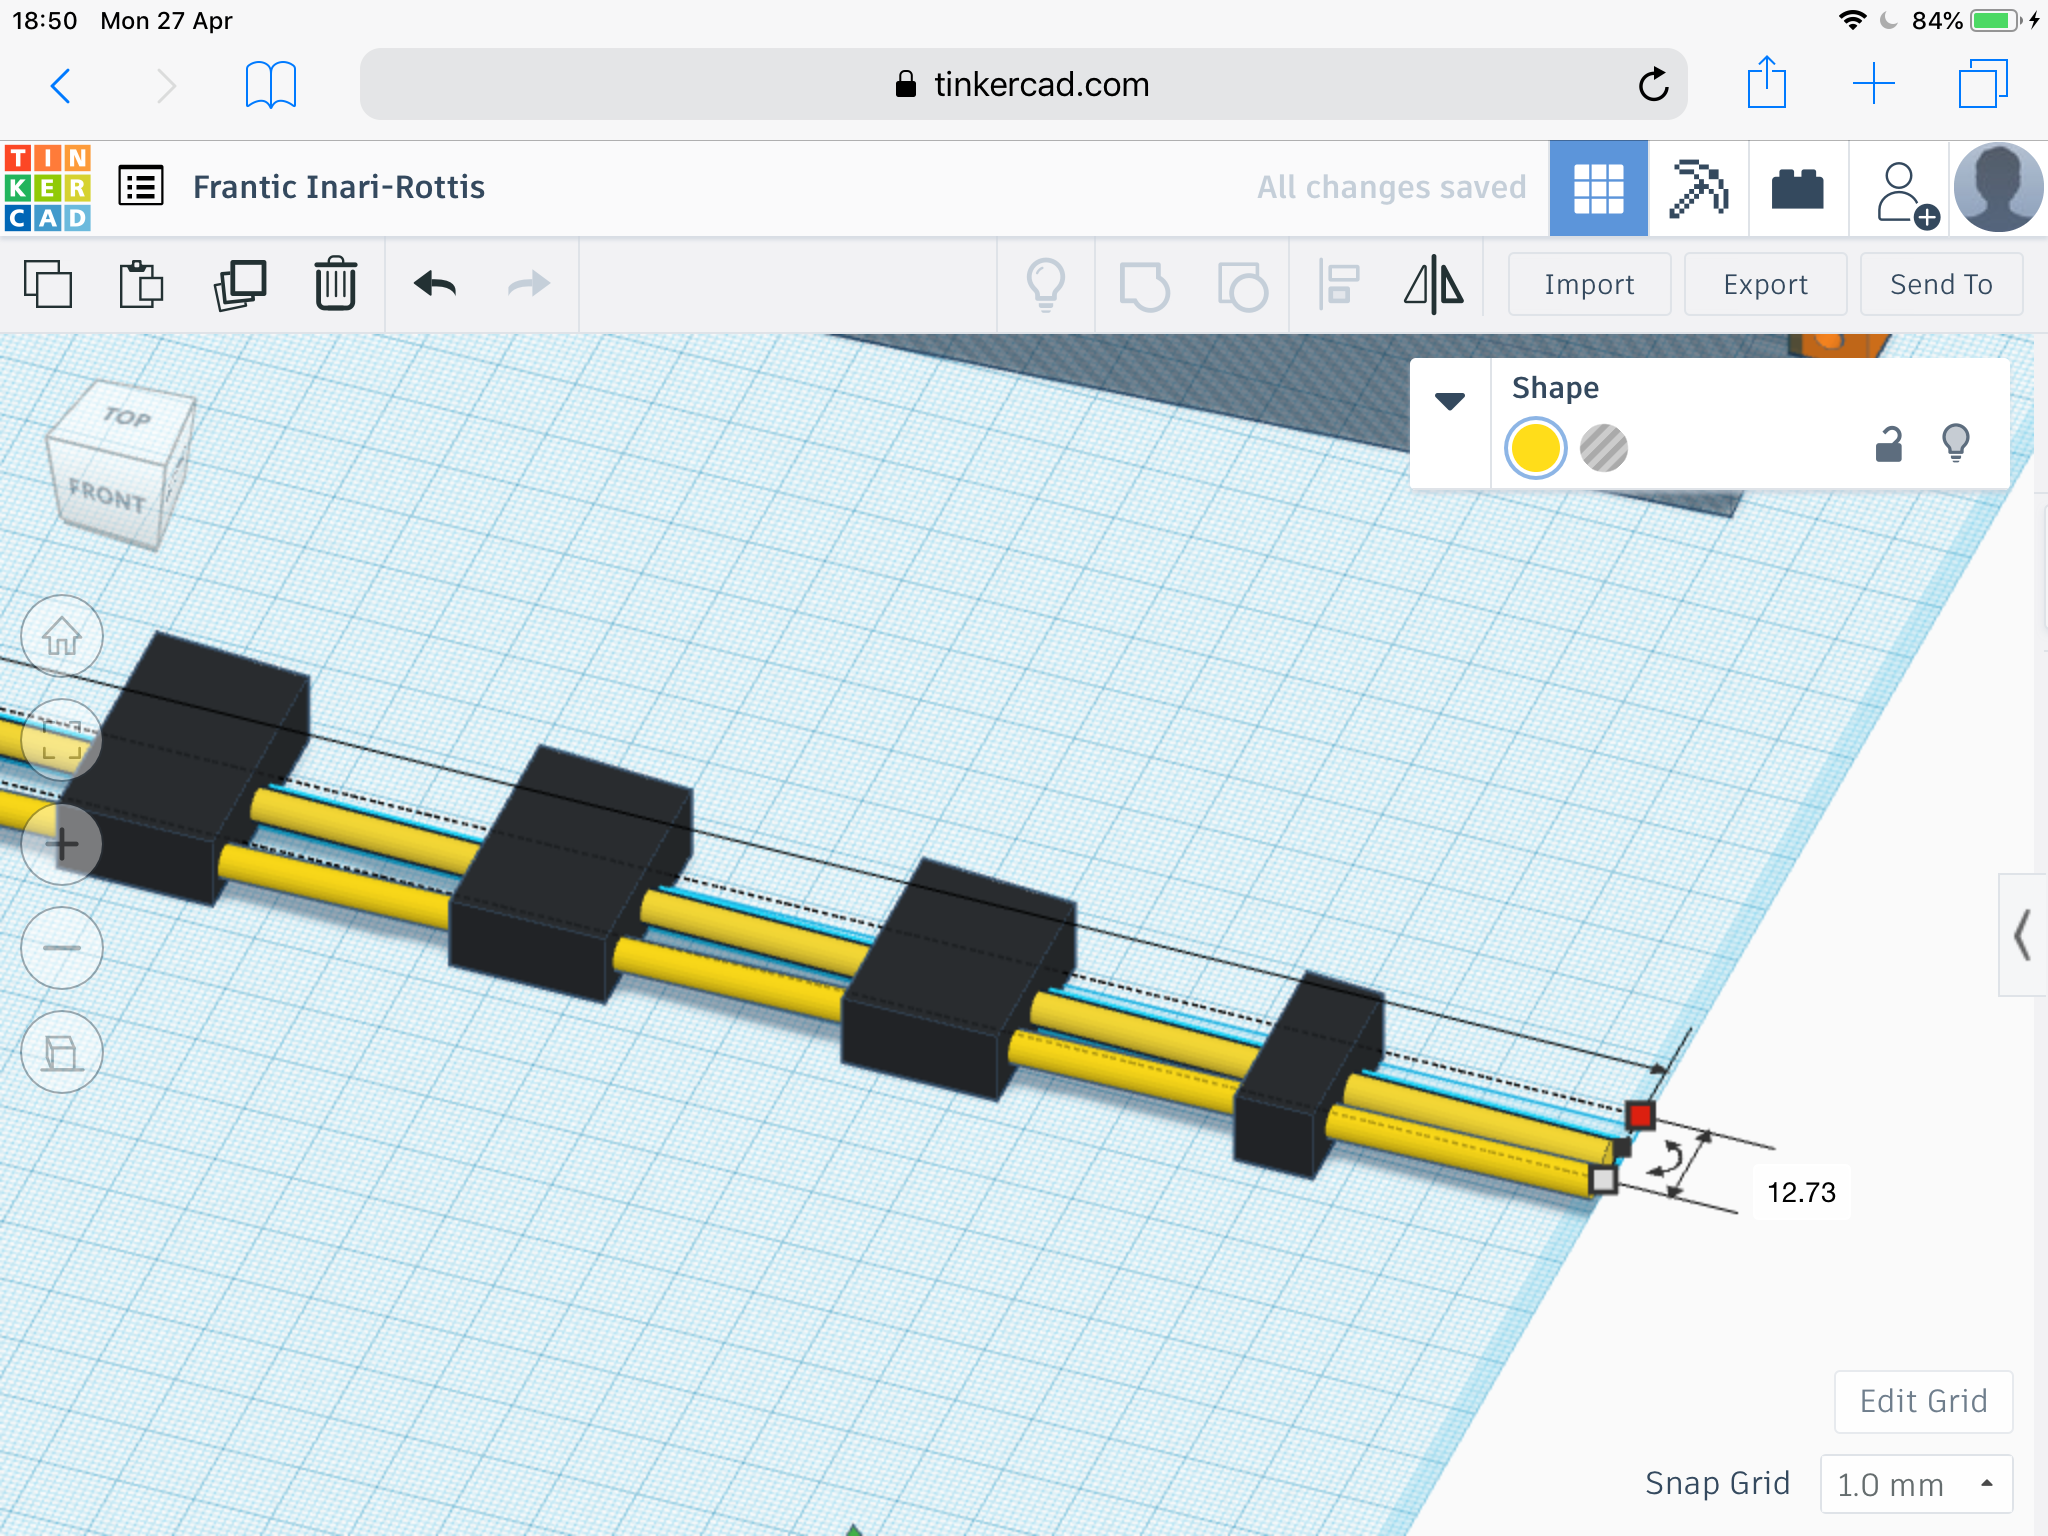Duplicate the selected shape

240,284
